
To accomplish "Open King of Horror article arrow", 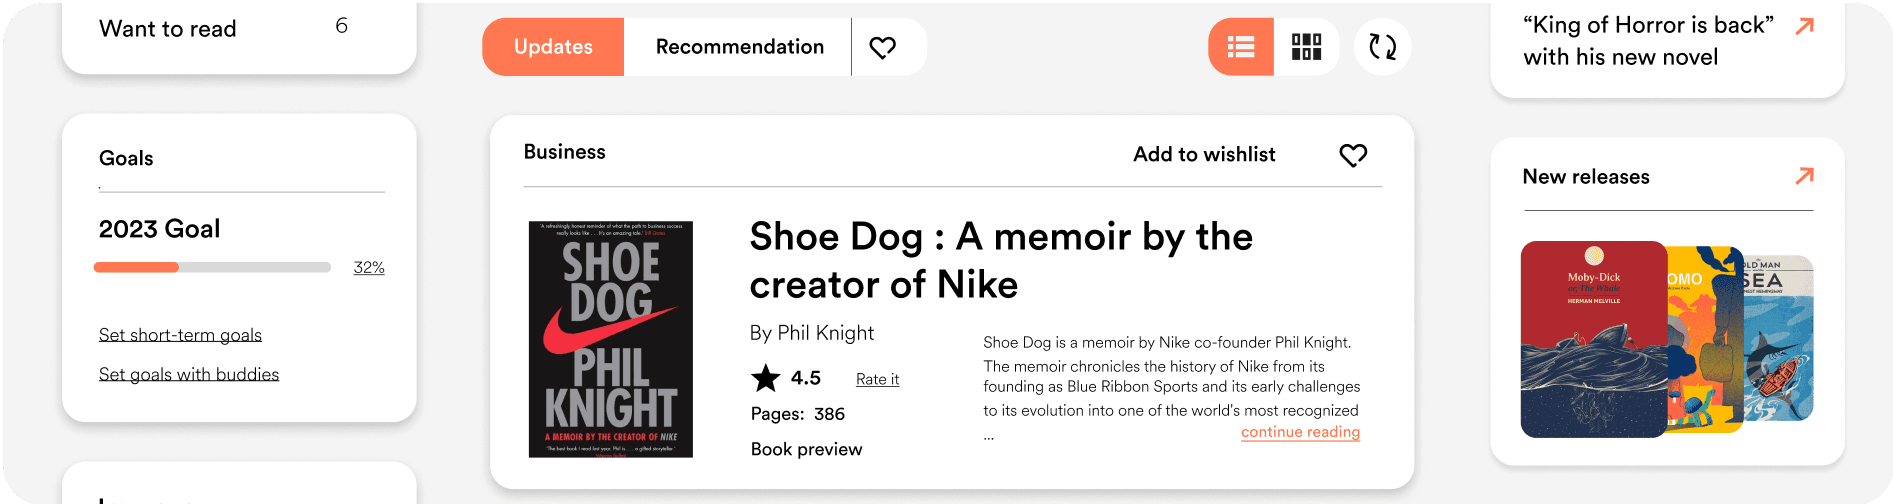I will [1804, 26].
